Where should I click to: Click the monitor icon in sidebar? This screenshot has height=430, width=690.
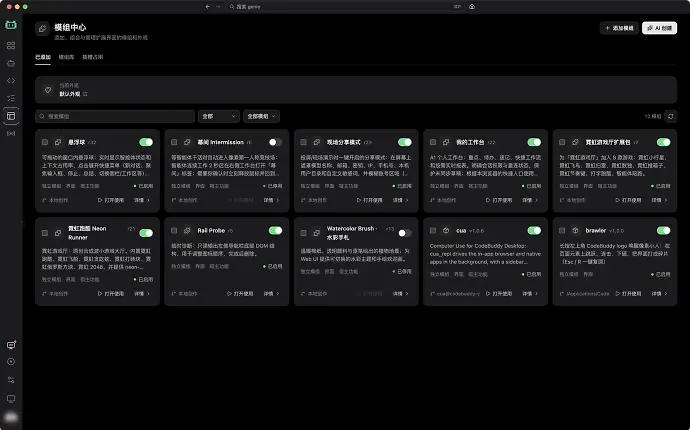[x=11, y=399]
